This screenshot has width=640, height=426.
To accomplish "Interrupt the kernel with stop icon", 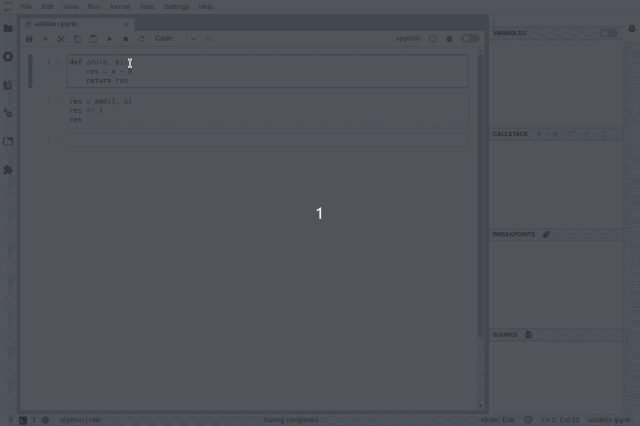I will [x=126, y=39].
